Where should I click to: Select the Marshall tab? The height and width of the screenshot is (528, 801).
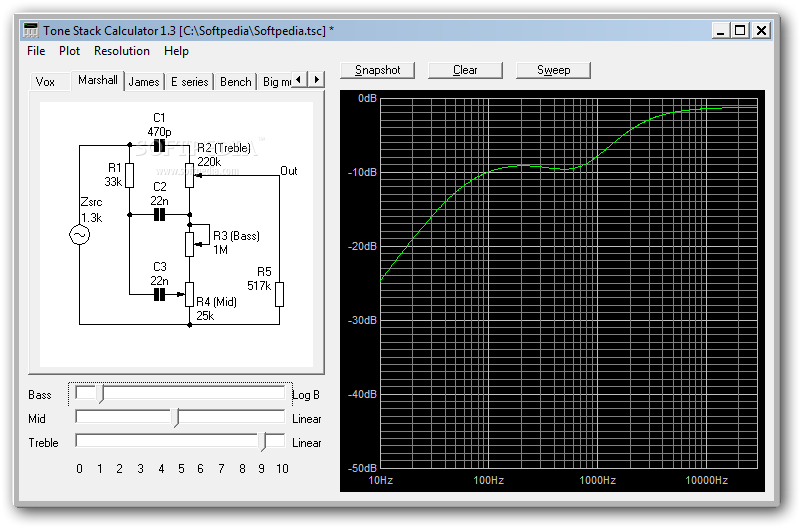(x=98, y=80)
